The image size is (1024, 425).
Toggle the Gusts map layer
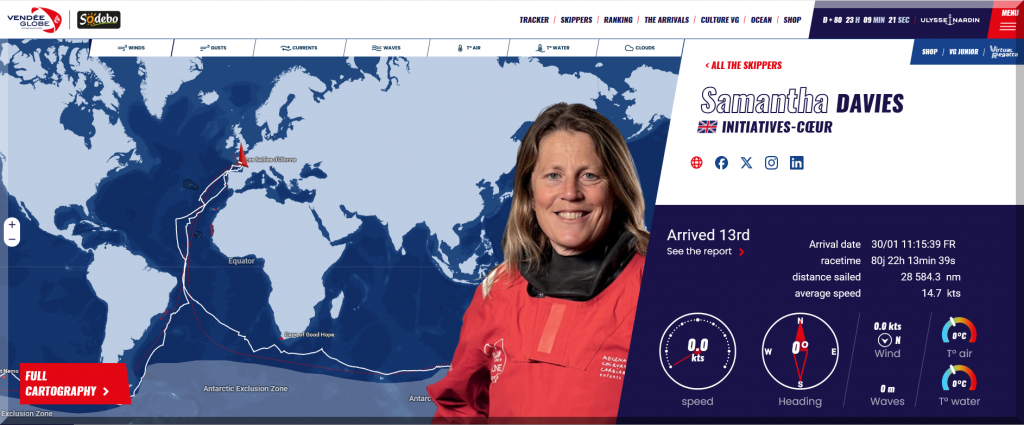click(214, 48)
